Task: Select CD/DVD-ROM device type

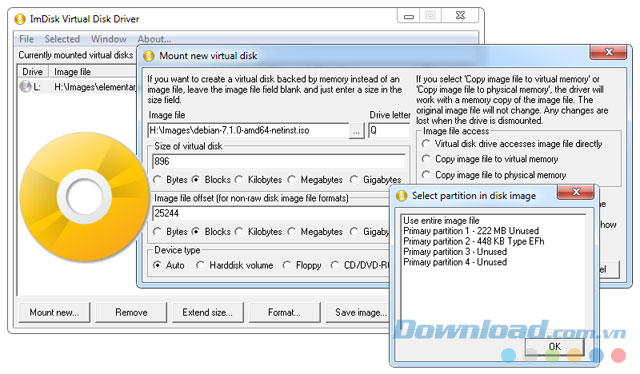Action: pyautogui.click(x=360, y=265)
